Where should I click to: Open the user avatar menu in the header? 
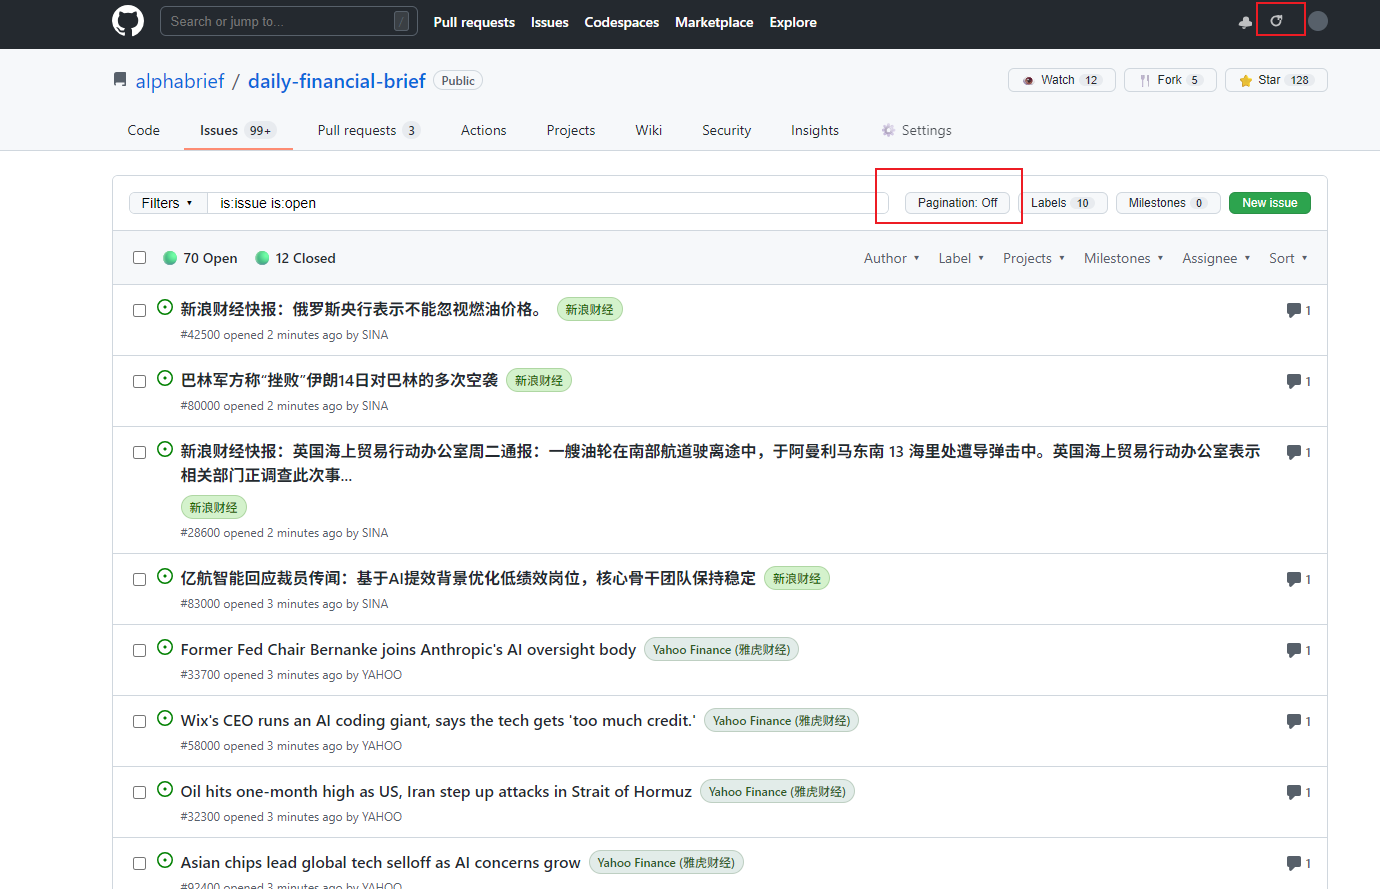(1318, 21)
